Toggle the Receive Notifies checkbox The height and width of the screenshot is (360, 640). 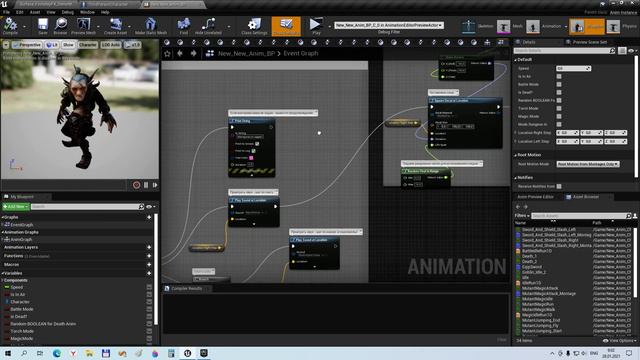point(559,187)
